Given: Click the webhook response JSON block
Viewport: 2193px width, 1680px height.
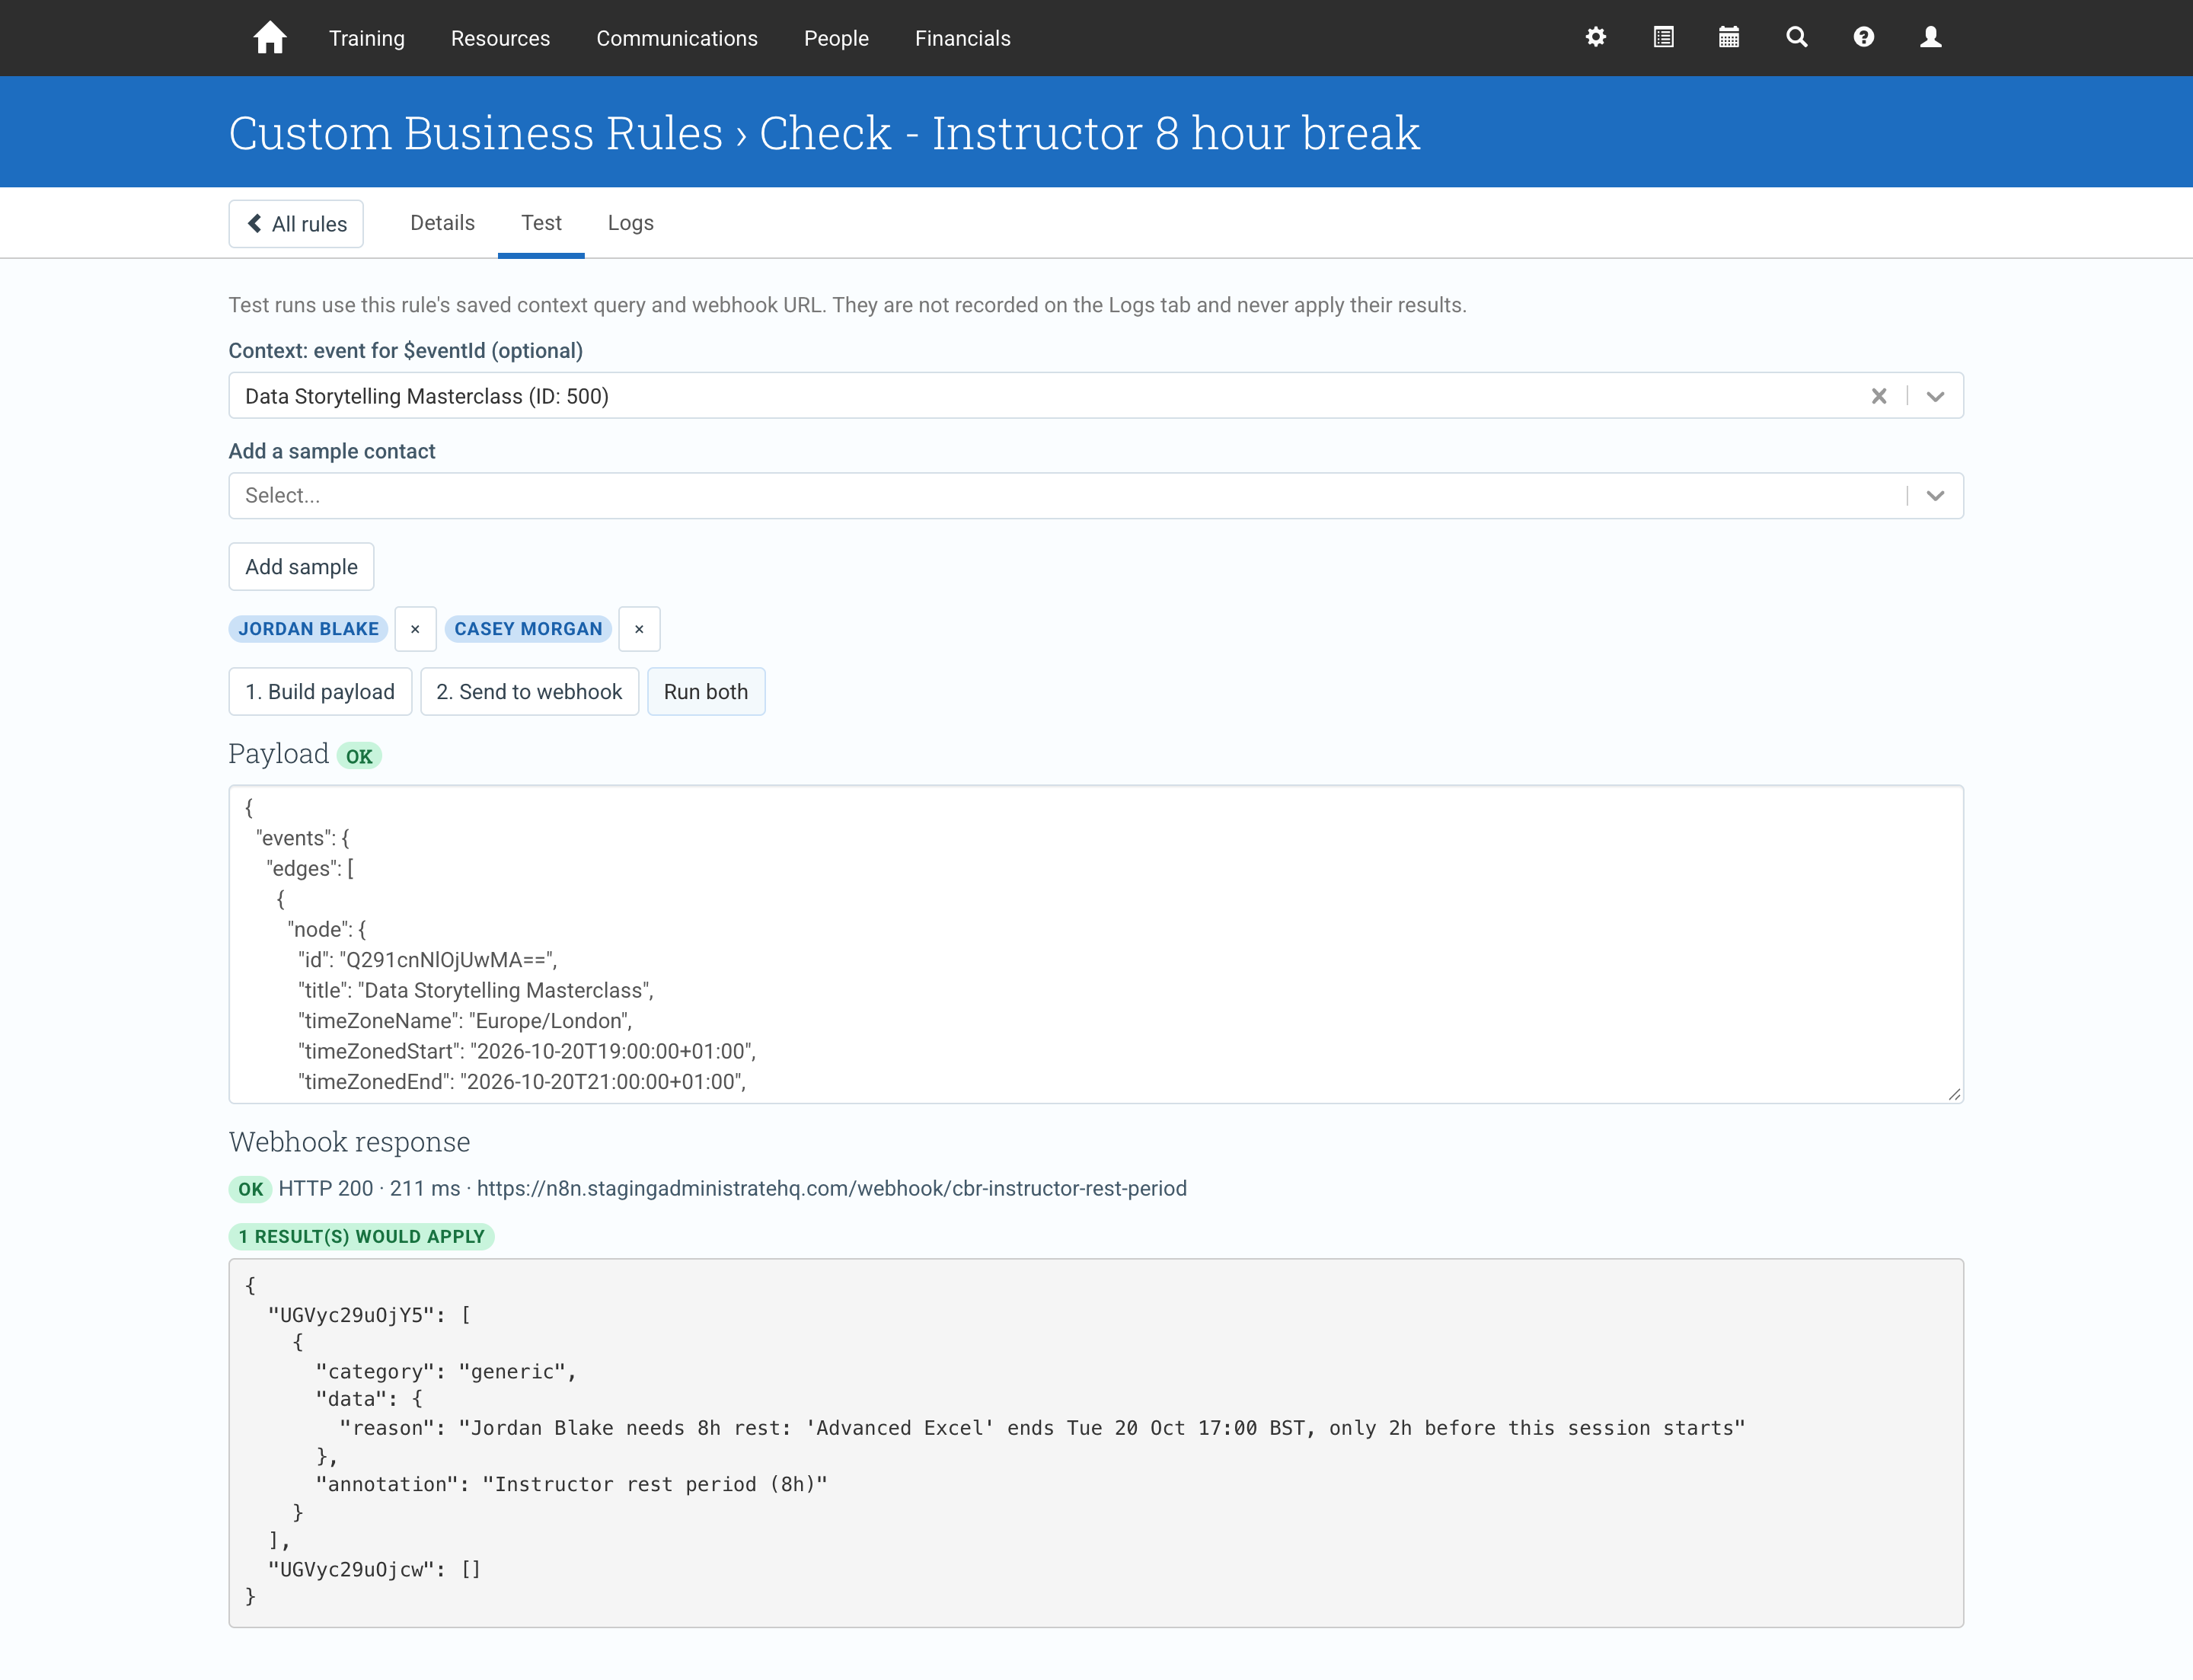Looking at the screenshot, I should pyautogui.click(x=1096, y=1443).
